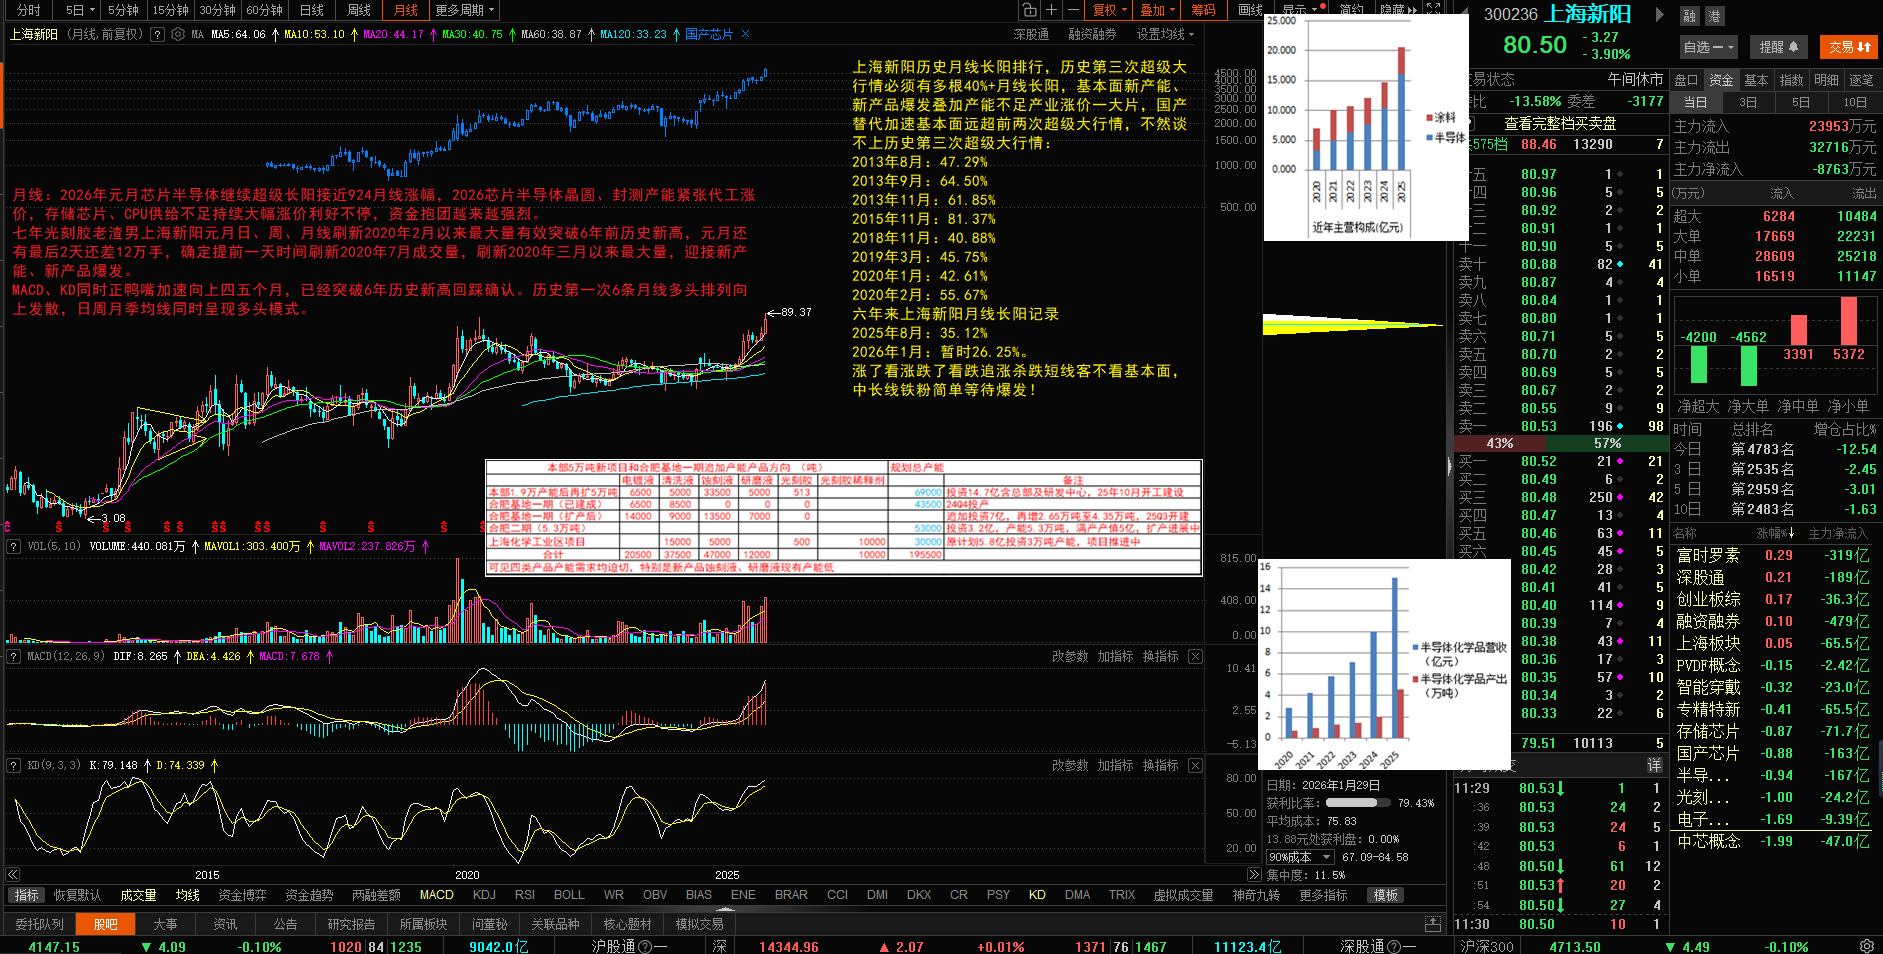Switch to the 周线 weekly chart tab
1883x954 pixels.
coord(359,10)
